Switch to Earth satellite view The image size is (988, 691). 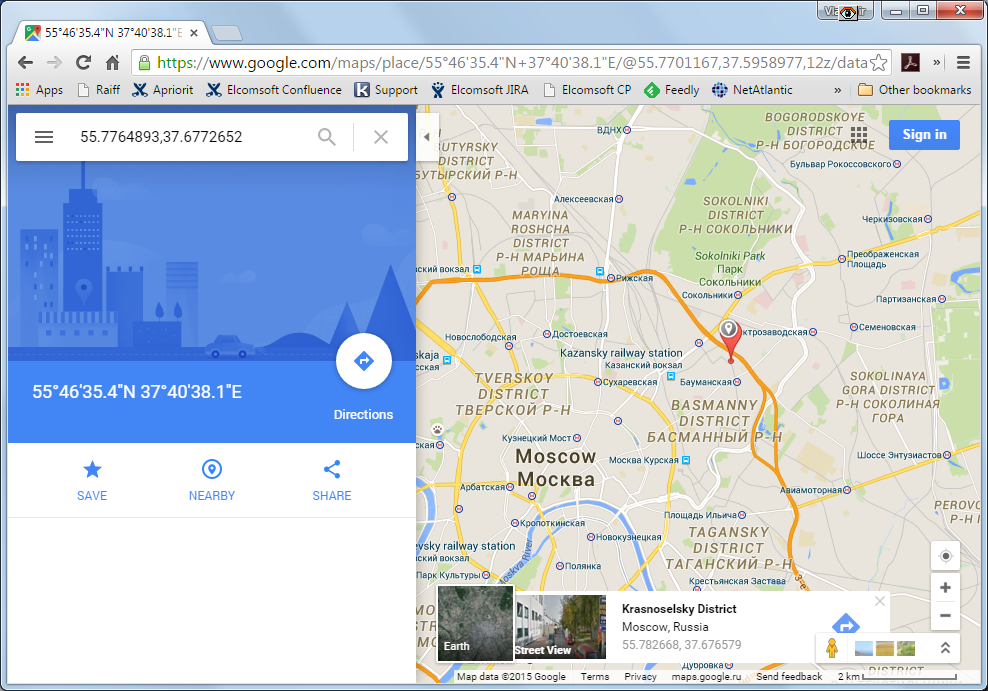(x=475, y=623)
